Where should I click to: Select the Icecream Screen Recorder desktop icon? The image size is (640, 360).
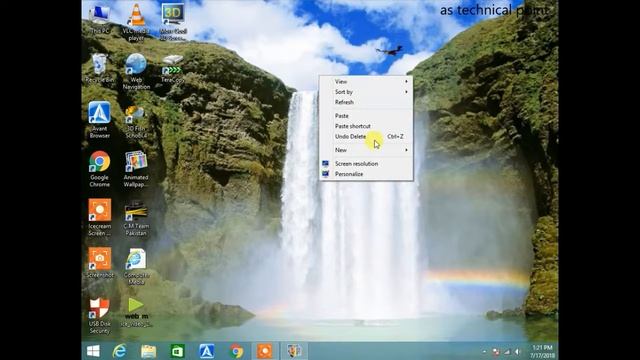coord(100,217)
